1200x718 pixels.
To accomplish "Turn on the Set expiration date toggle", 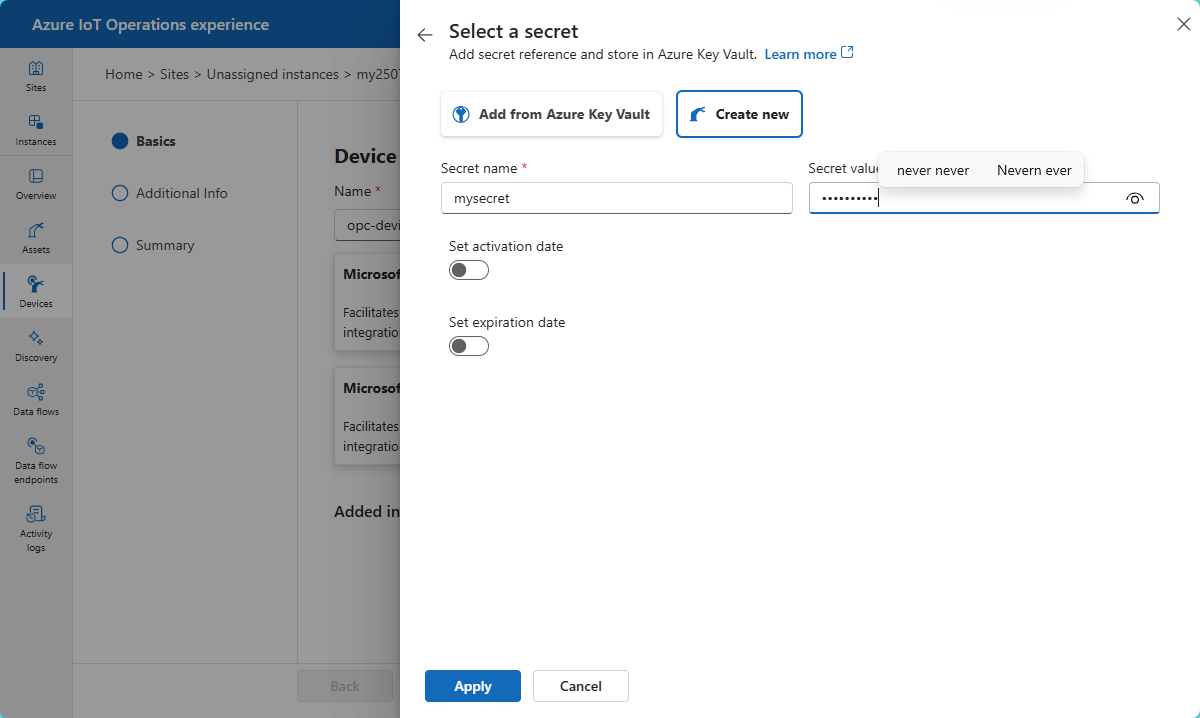I will coord(469,346).
